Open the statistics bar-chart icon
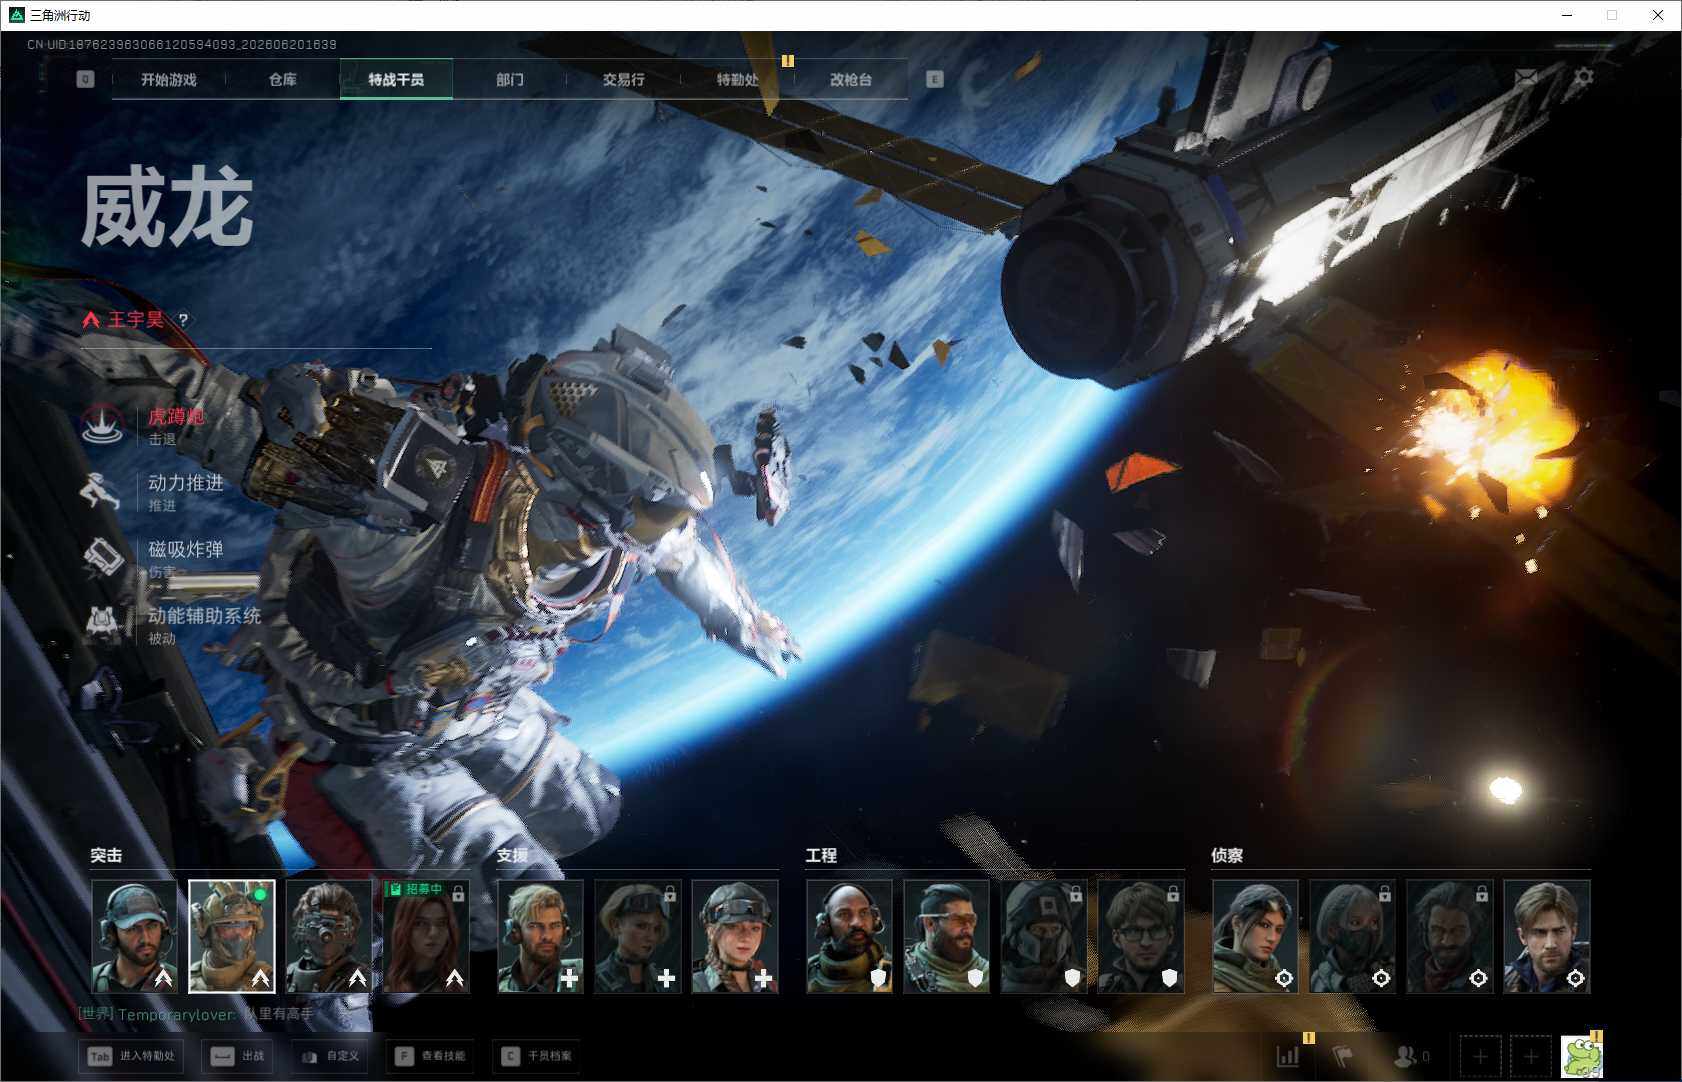Screen dimensions: 1682x1082 1288,1056
